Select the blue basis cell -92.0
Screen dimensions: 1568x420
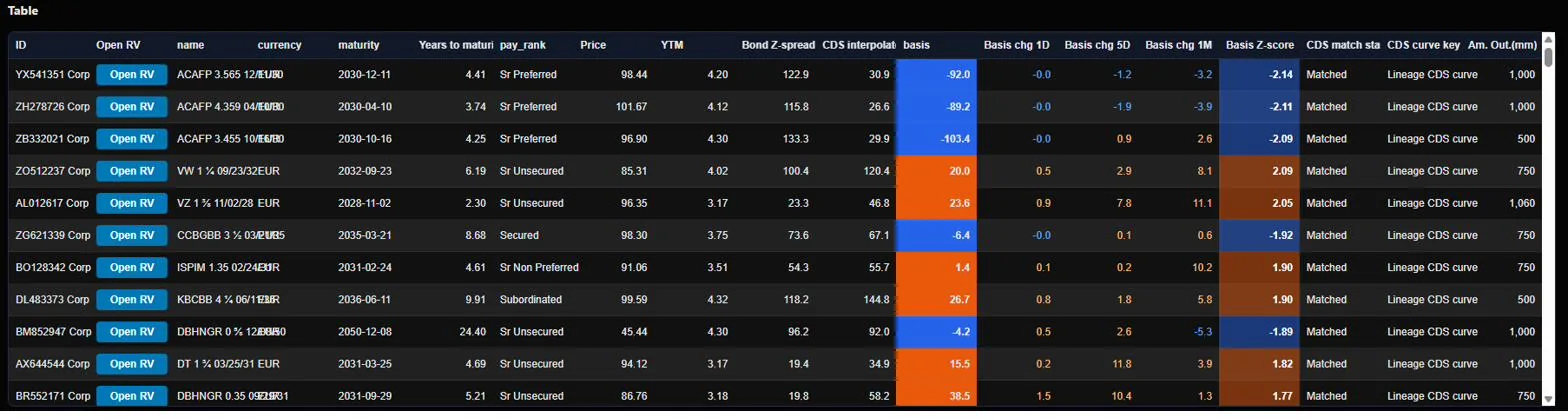pyautogui.click(x=936, y=75)
